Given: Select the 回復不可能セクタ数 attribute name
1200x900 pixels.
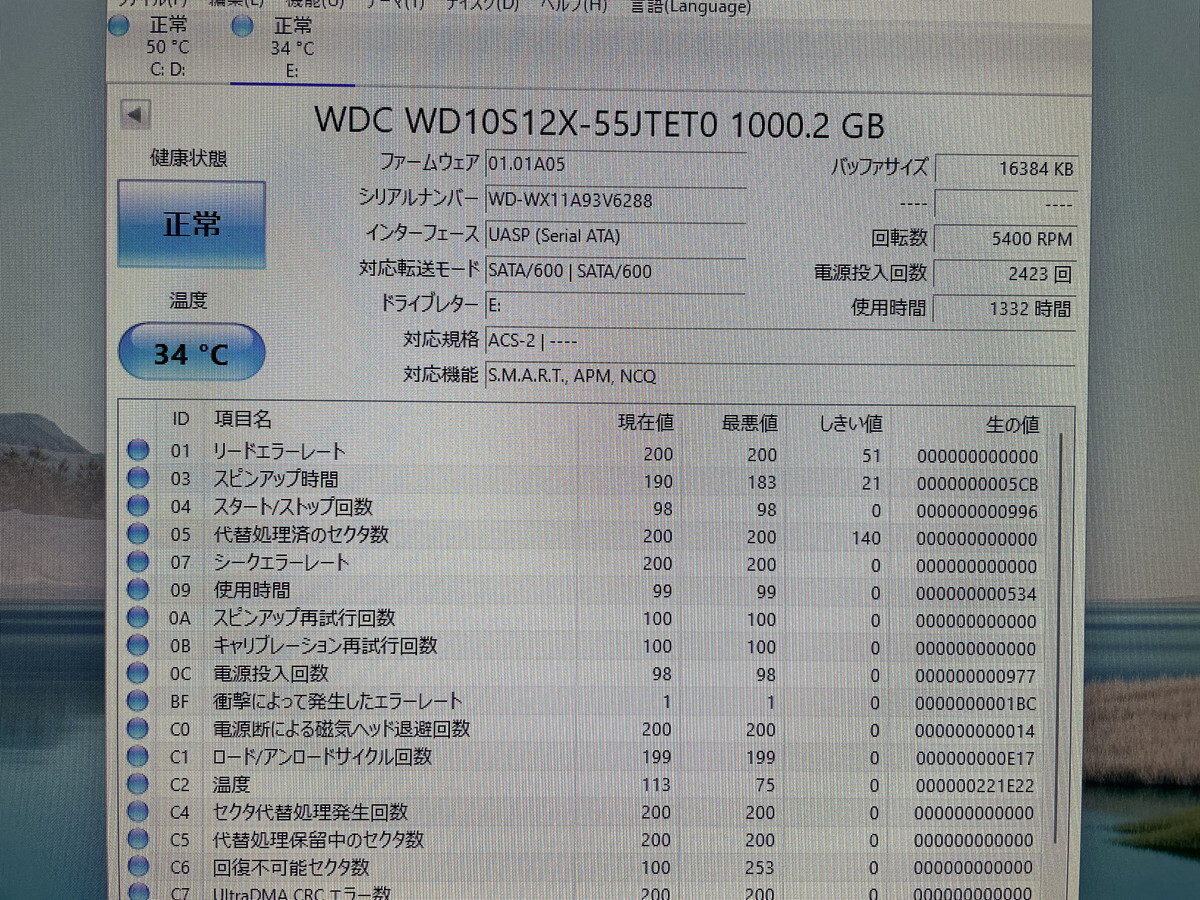Looking at the screenshot, I should pyautogui.click(x=292, y=867).
